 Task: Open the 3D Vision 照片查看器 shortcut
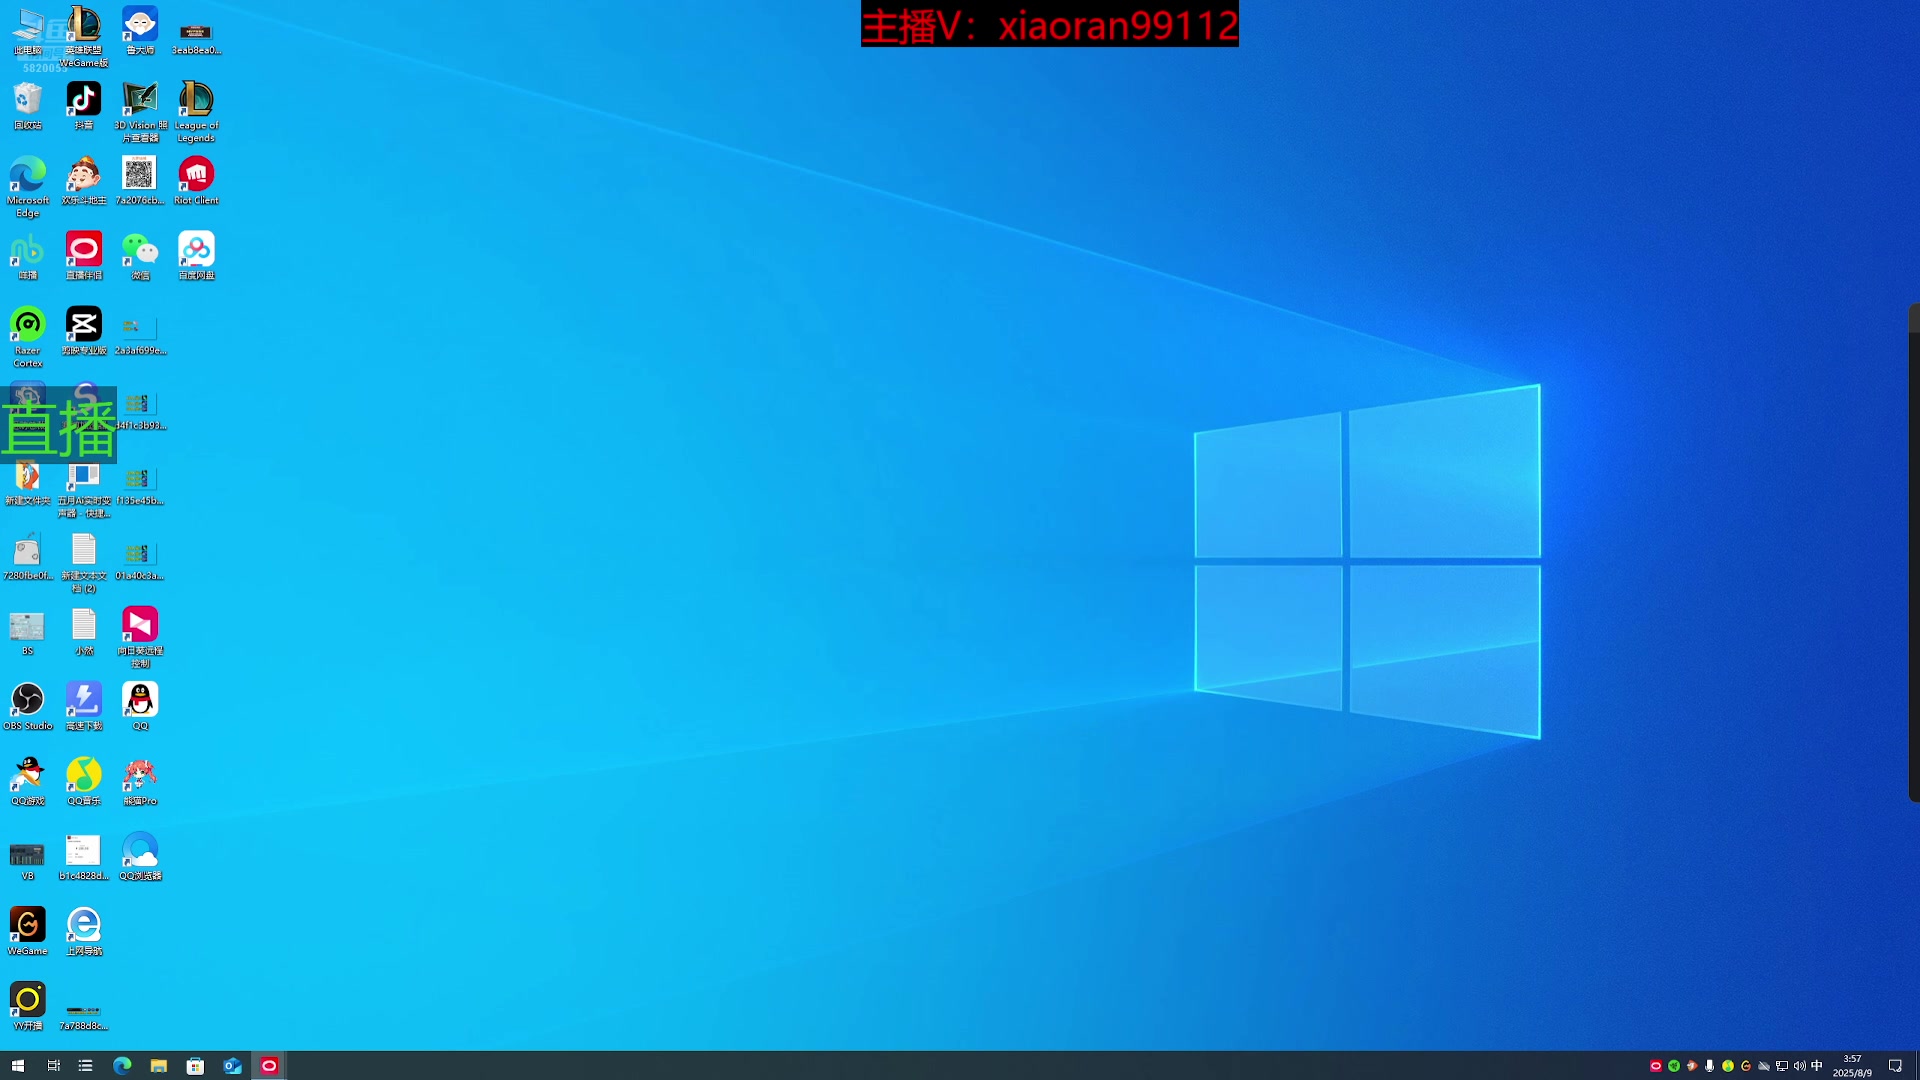click(x=140, y=112)
